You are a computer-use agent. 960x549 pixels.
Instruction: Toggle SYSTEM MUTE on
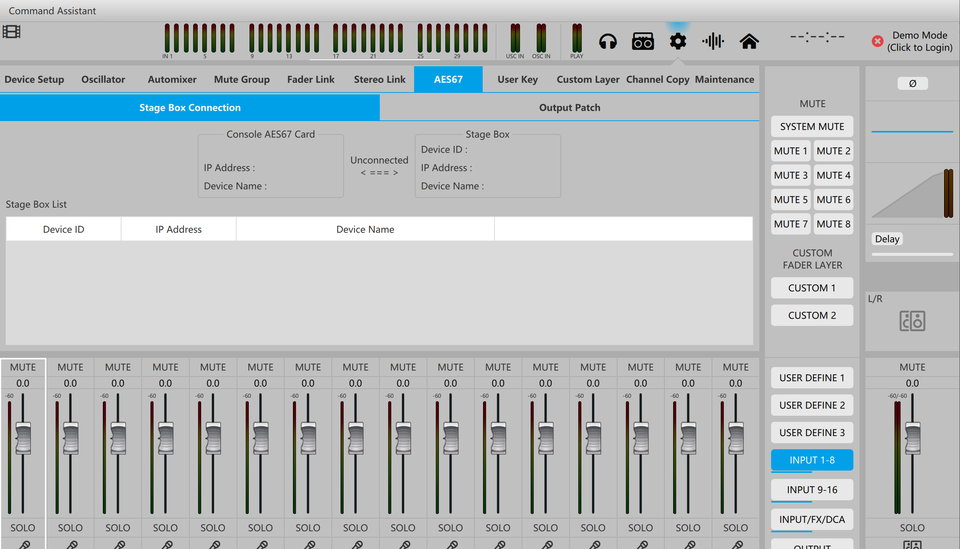pos(812,127)
